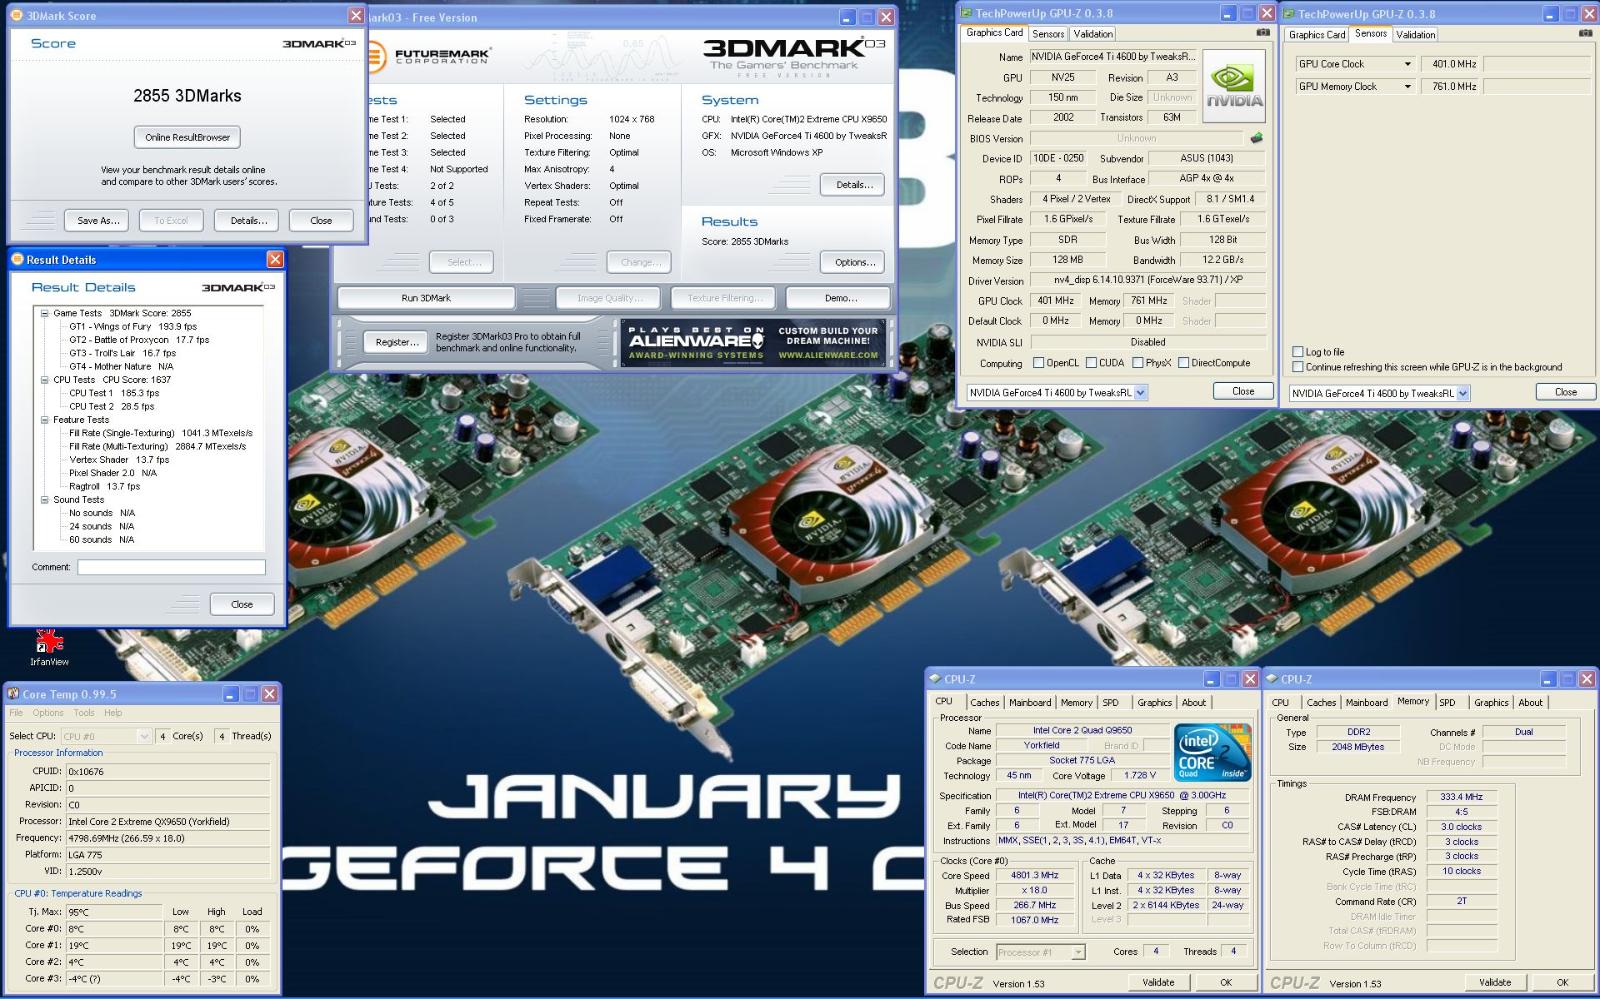Click Validate in the CPU-Z CPU window
The height and width of the screenshot is (999, 1600).
(x=1158, y=982)
